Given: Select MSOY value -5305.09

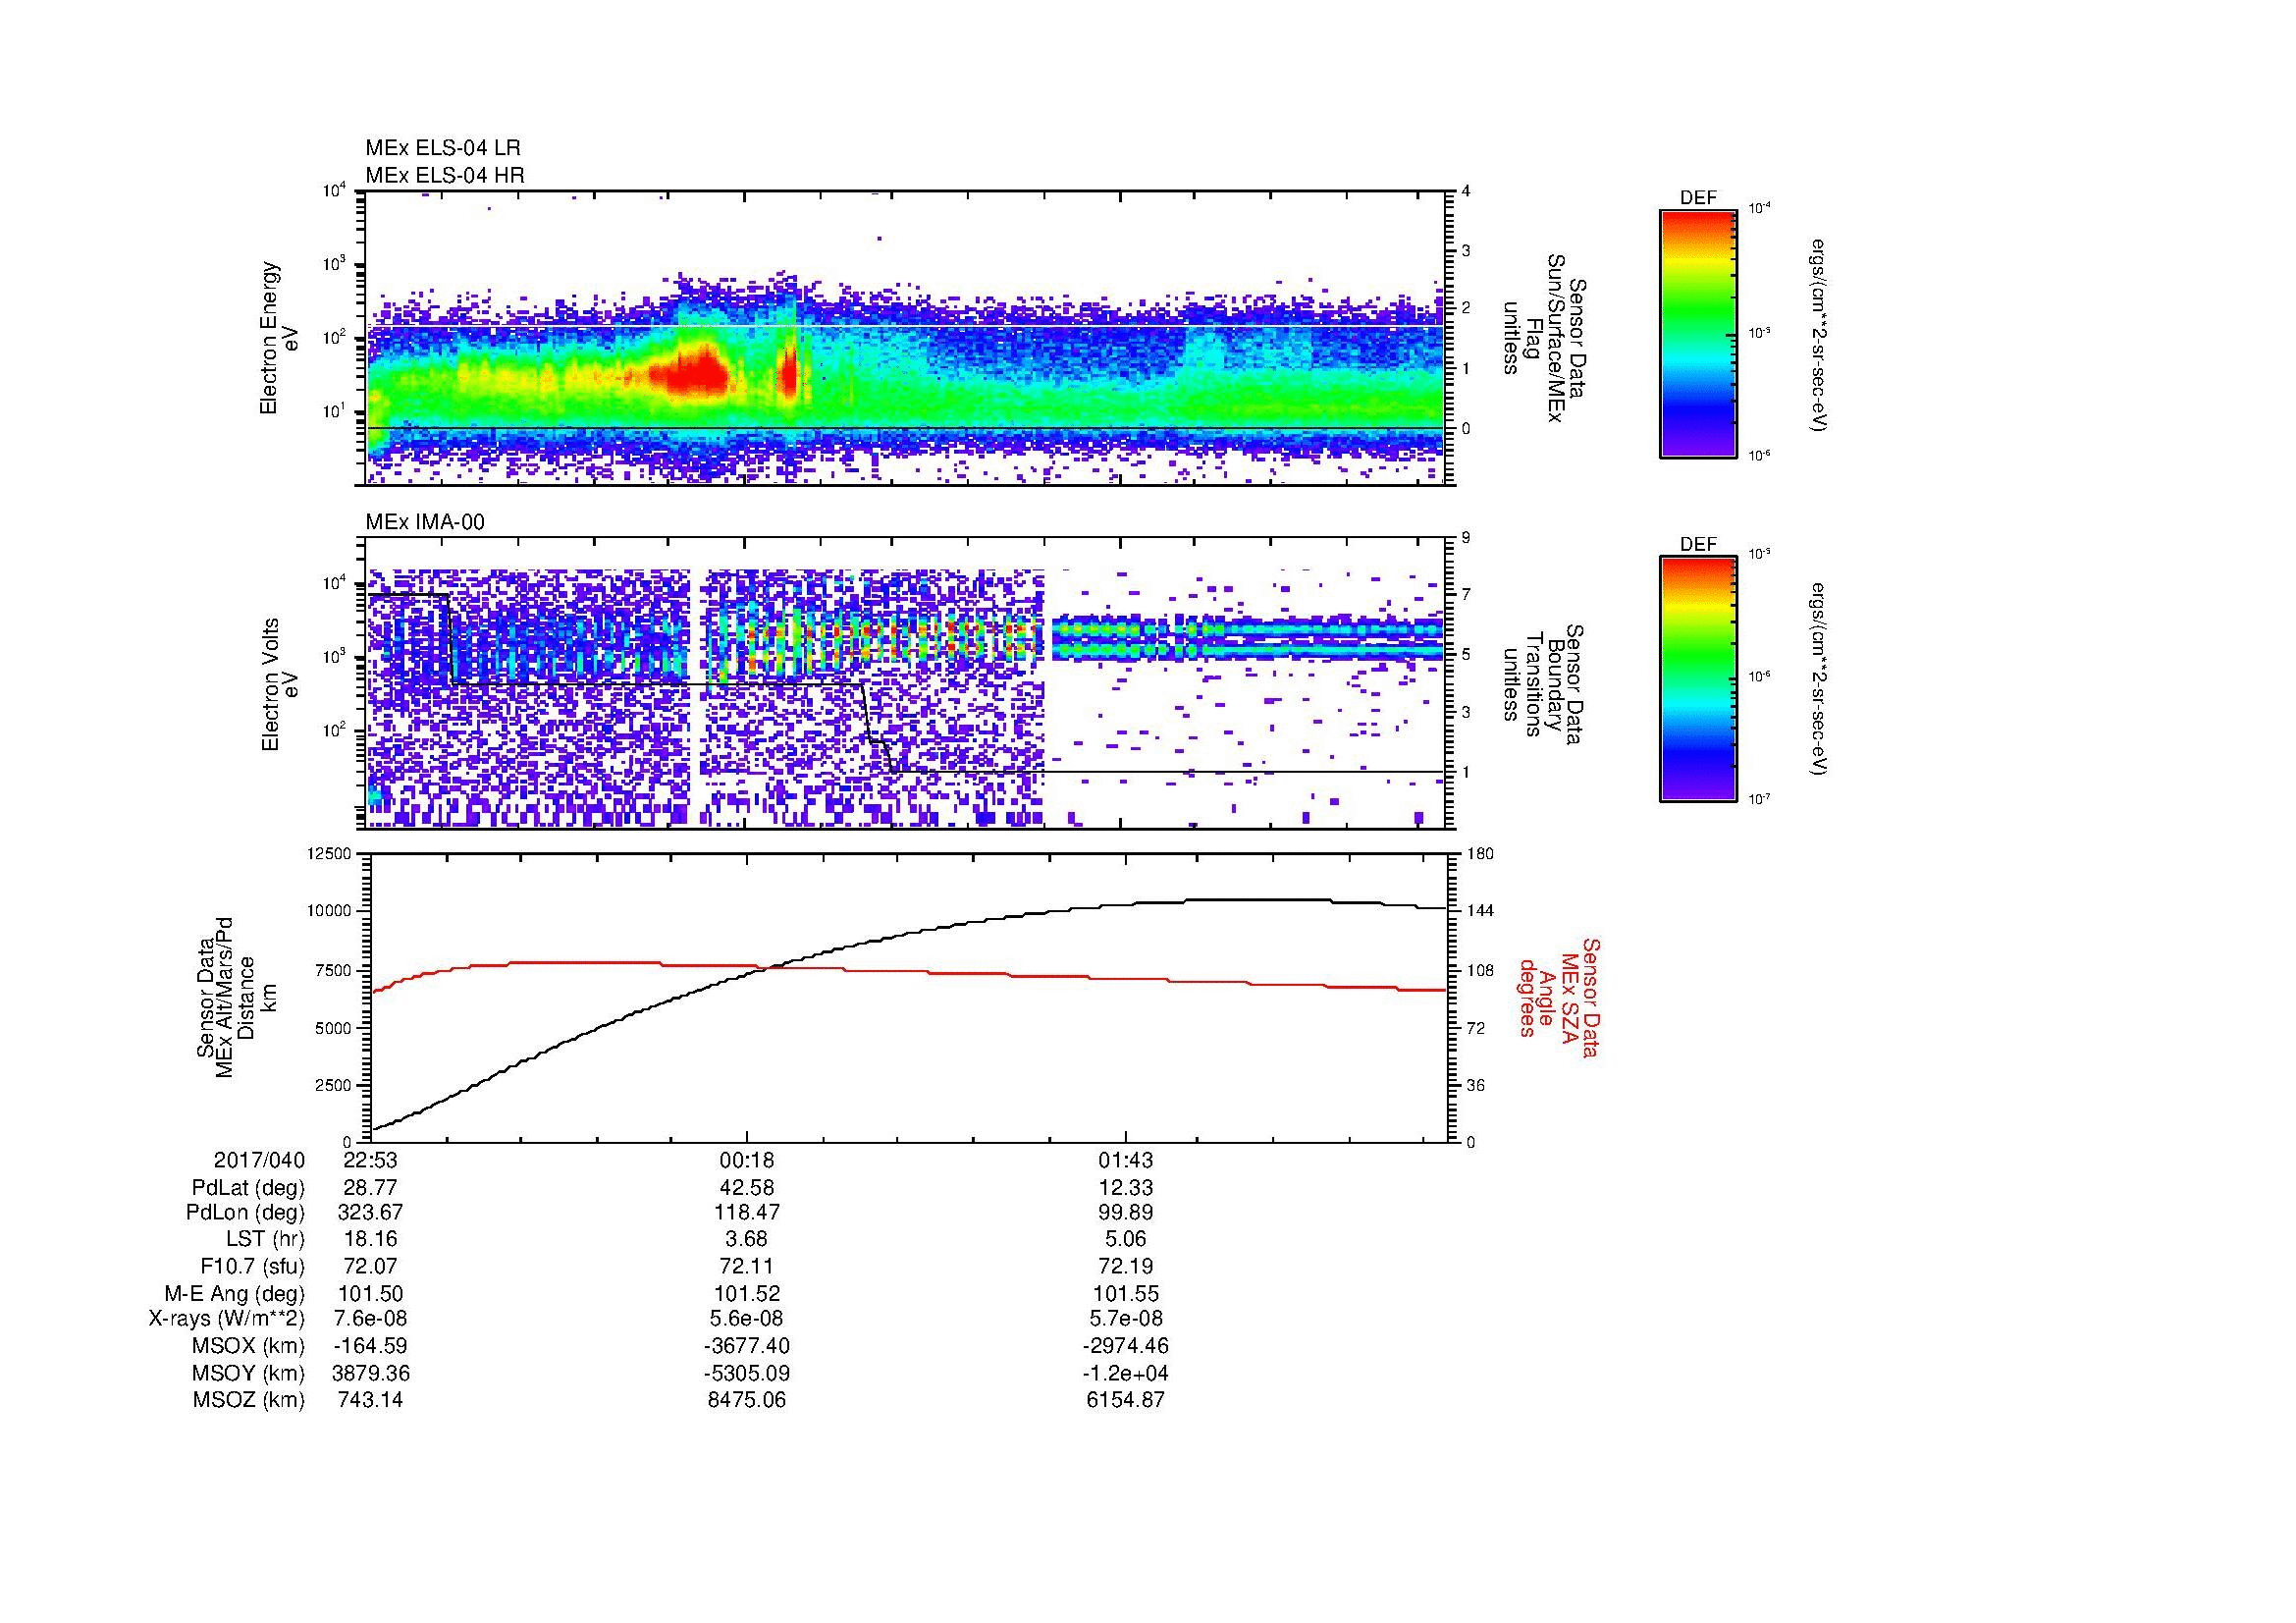Looking at the screenshot, I should (747, 1373).
